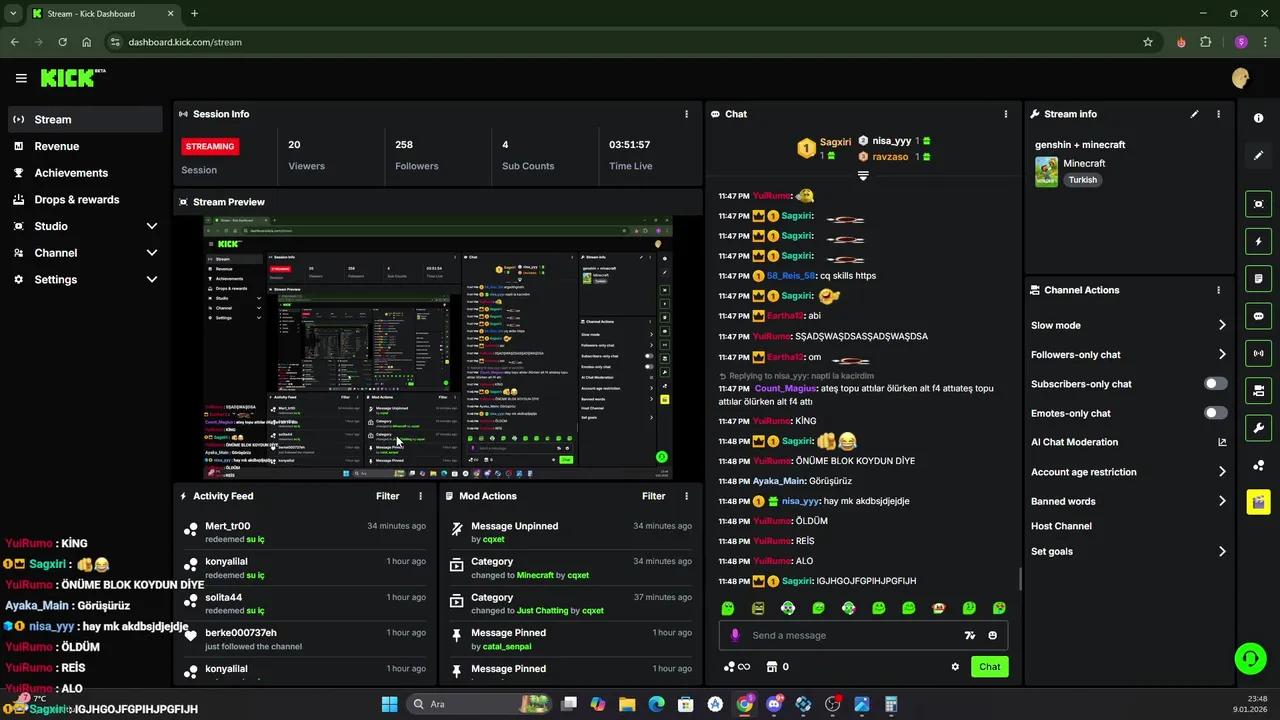Click the pencil icon in right sidebar
This screenshot has height=720, width=1280.
pos(1258,155)
